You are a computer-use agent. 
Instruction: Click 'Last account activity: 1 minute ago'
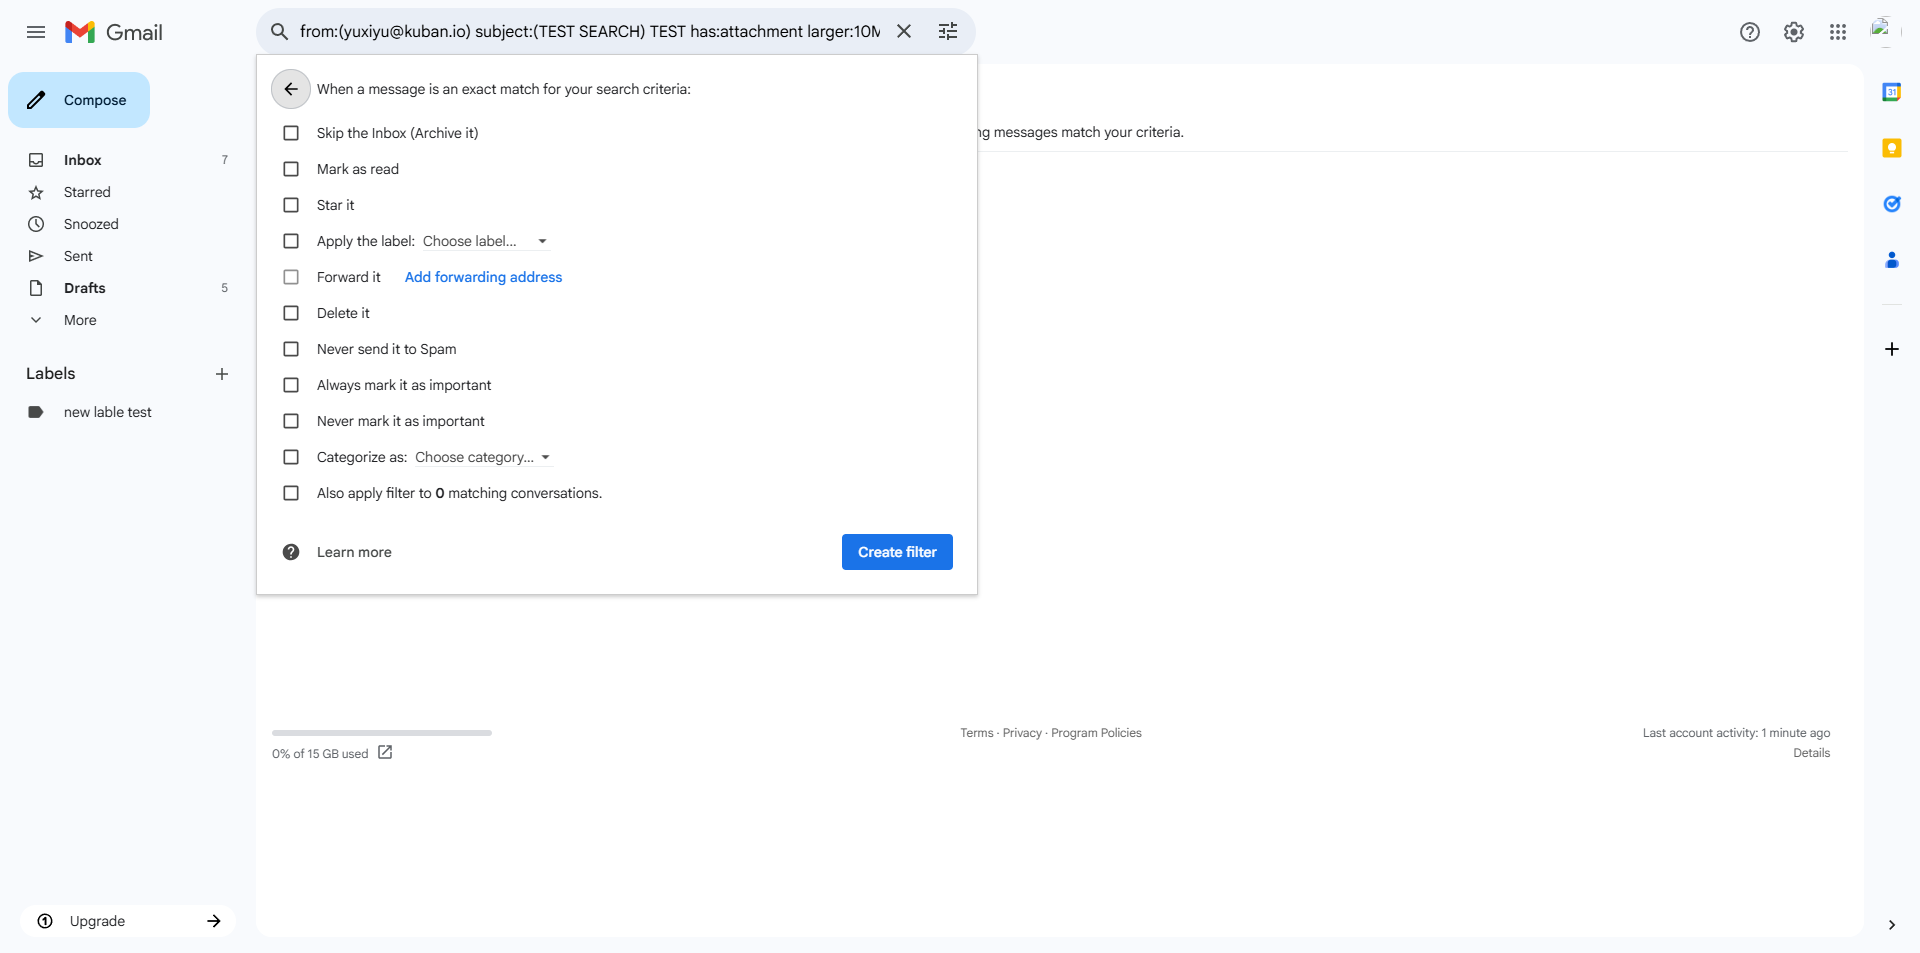click(1736, 733)
